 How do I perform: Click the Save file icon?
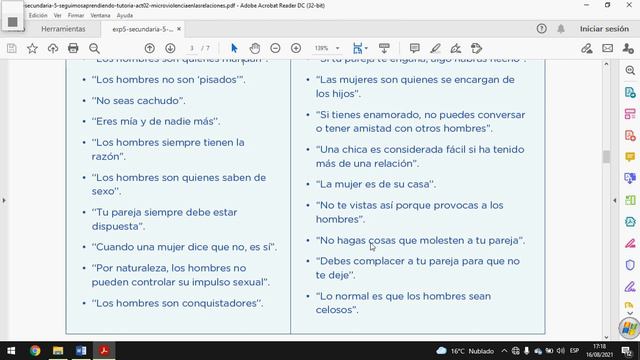click(12, 49)
